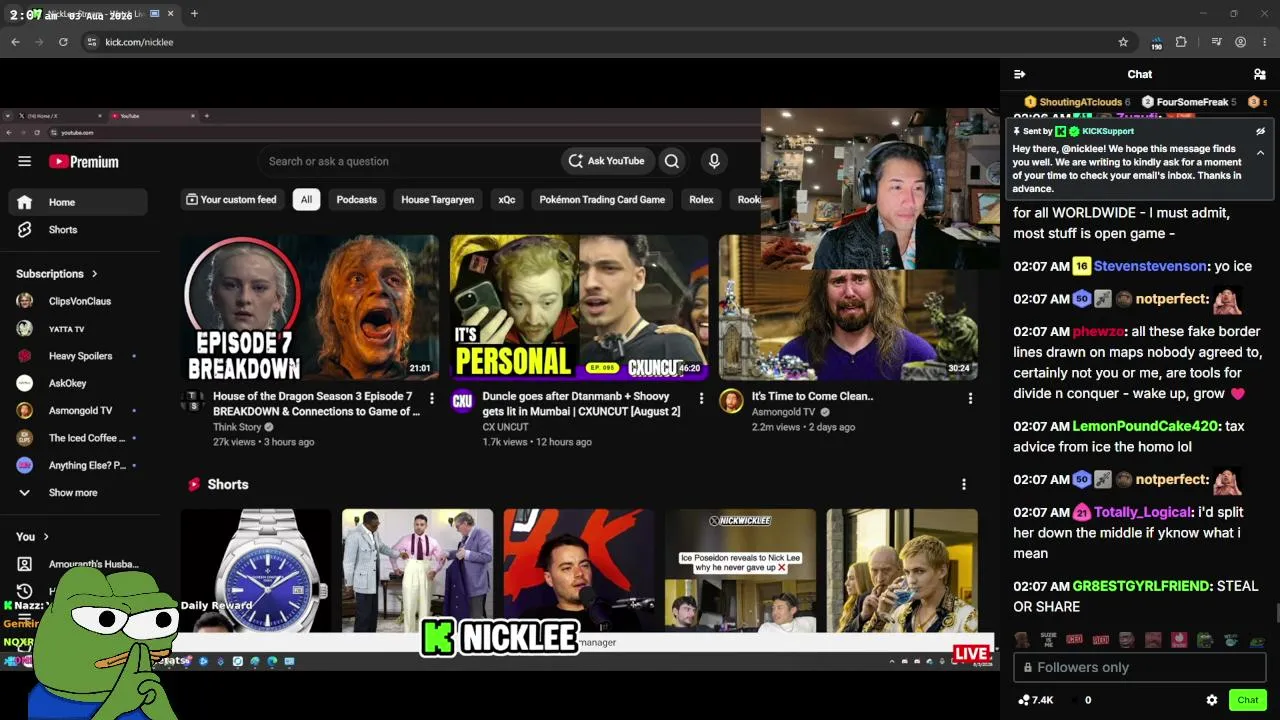Image resolution: width=1280 pixels, height=720 pixels.
Task: Click FourSomeFreak on the chat leaderboard
Action: point(1192,102)
